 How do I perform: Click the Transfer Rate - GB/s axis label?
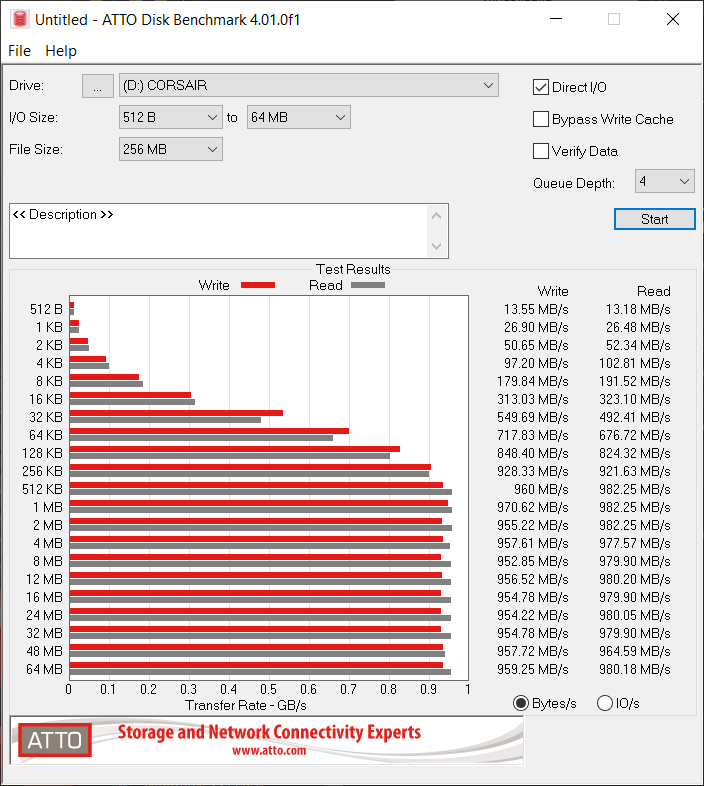click(246, 705)
